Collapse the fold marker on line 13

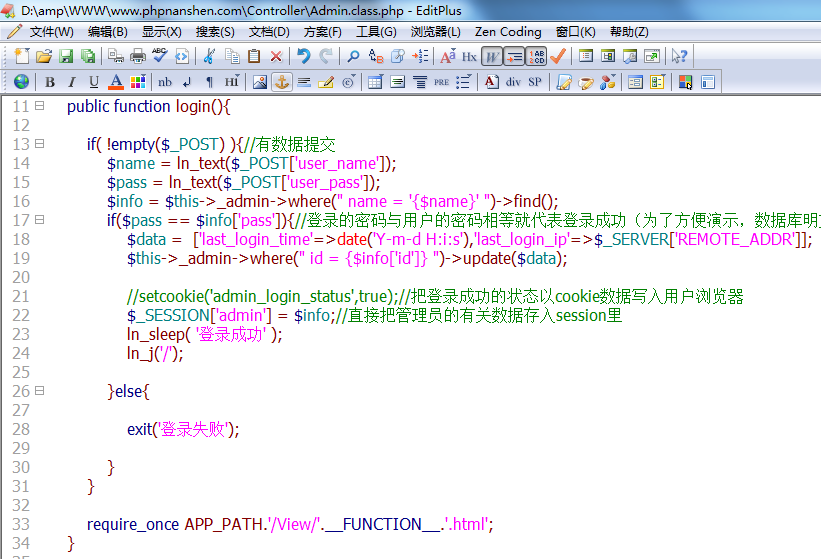coord(39,143)
